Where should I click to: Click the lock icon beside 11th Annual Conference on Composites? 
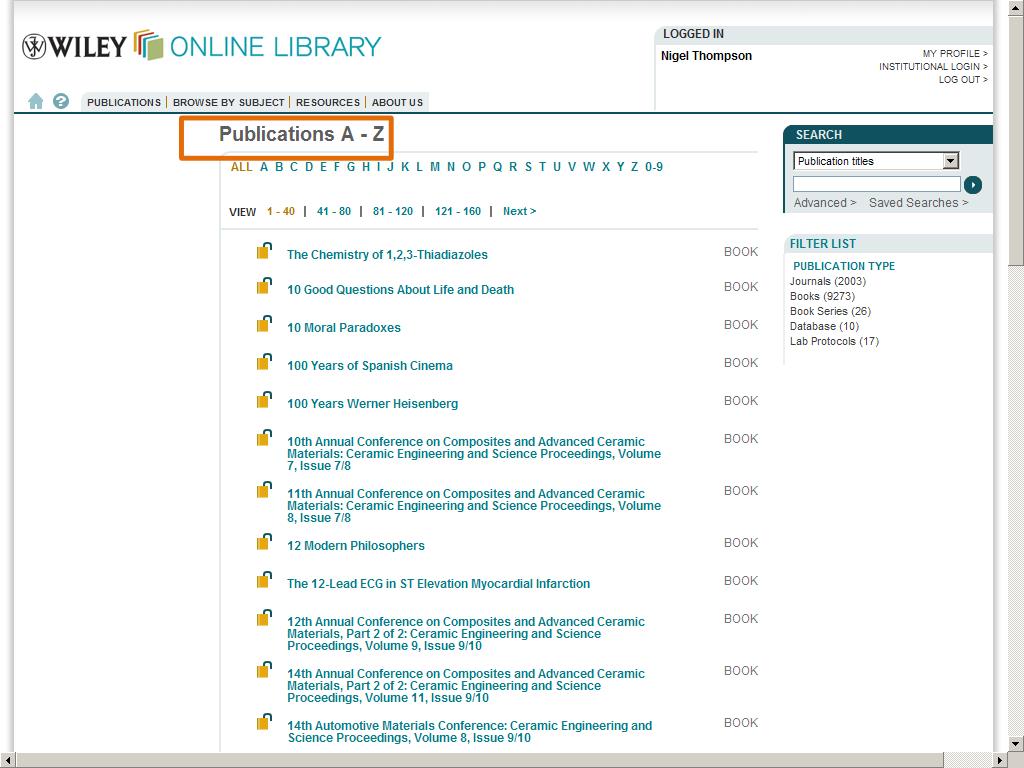[x=264, y=490]
